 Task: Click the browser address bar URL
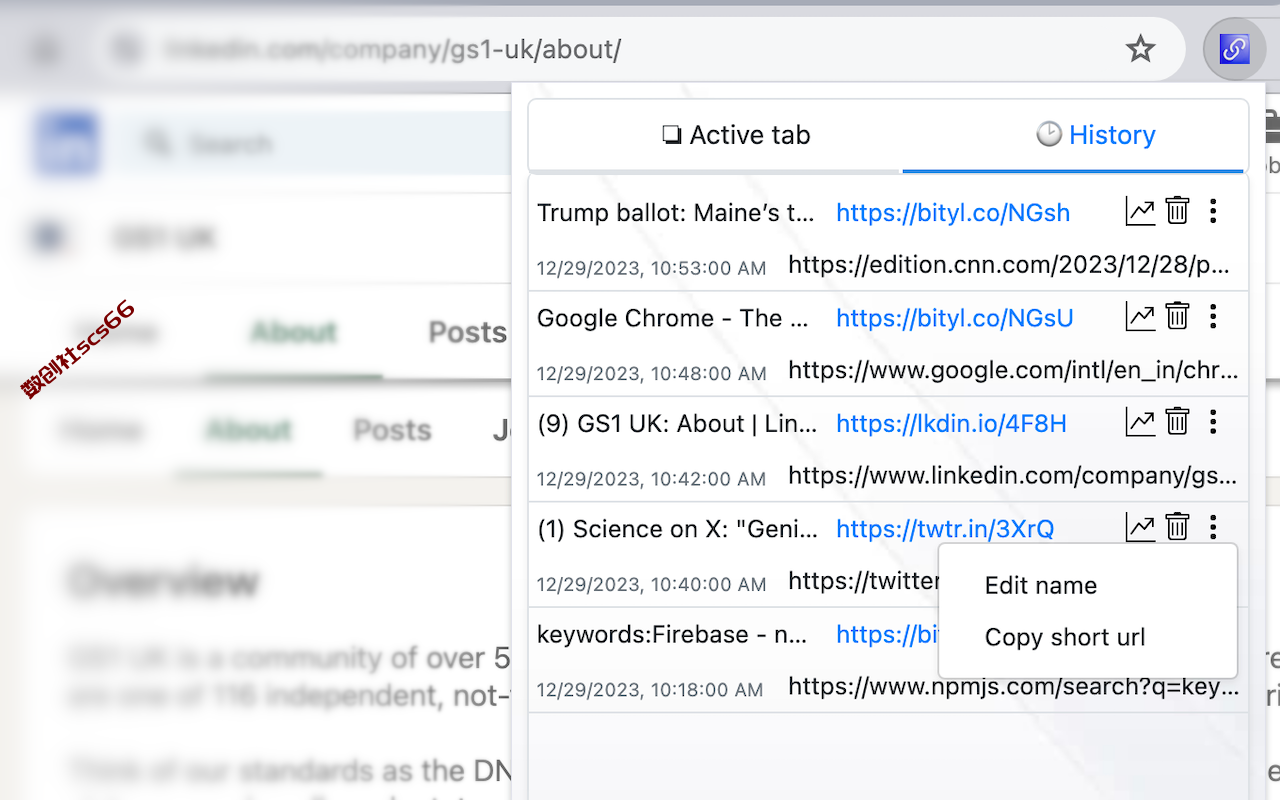tap(393, 49)
